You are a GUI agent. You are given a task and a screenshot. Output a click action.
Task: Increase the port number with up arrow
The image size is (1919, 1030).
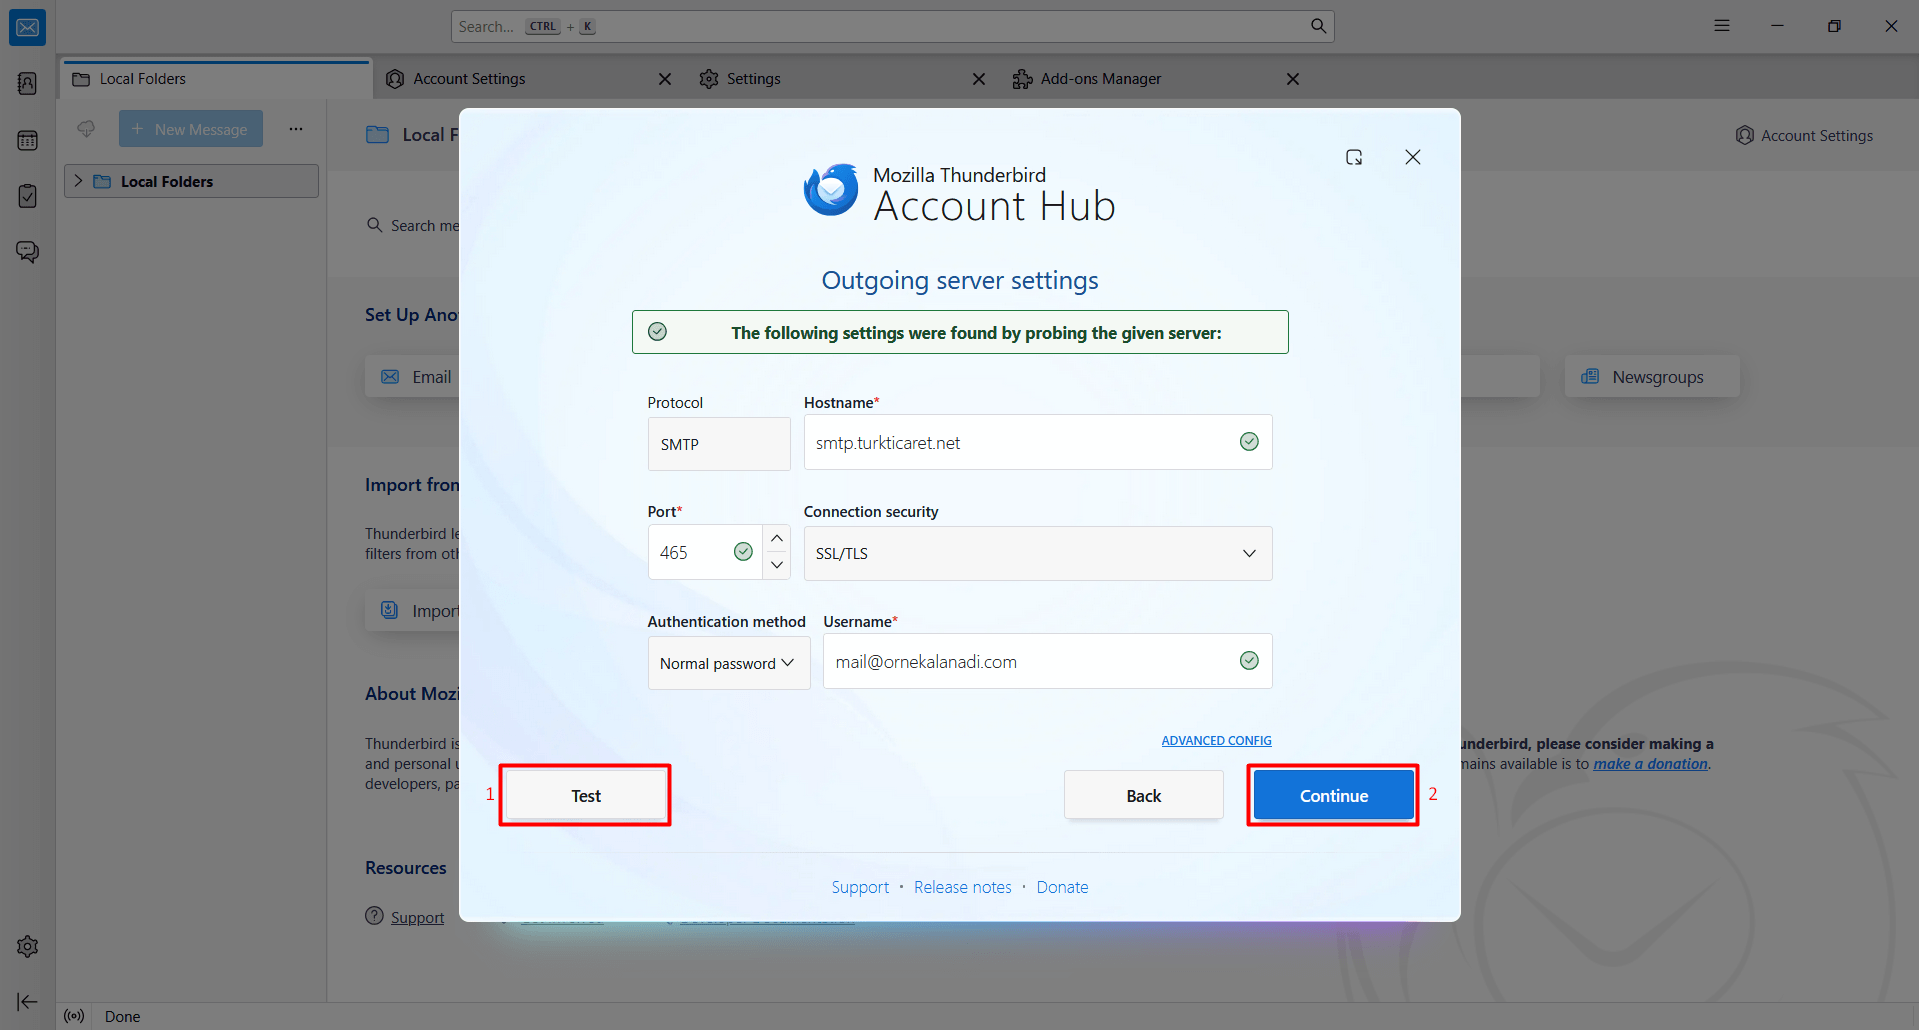click(777, 539)
